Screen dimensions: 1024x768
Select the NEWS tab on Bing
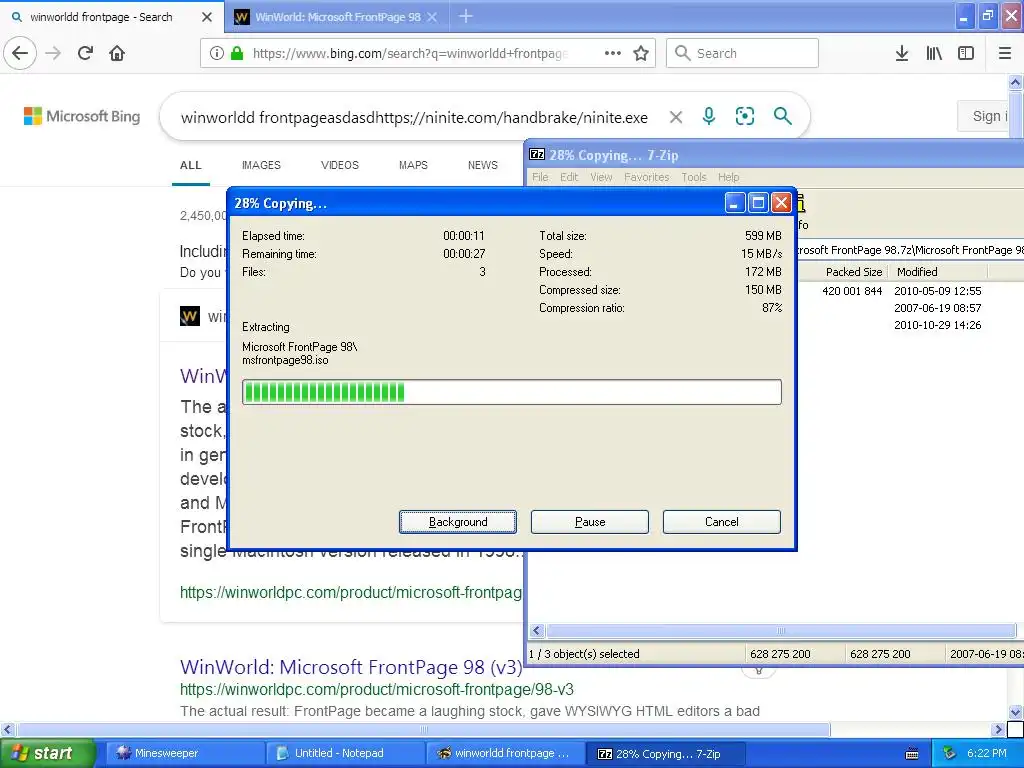483,165
